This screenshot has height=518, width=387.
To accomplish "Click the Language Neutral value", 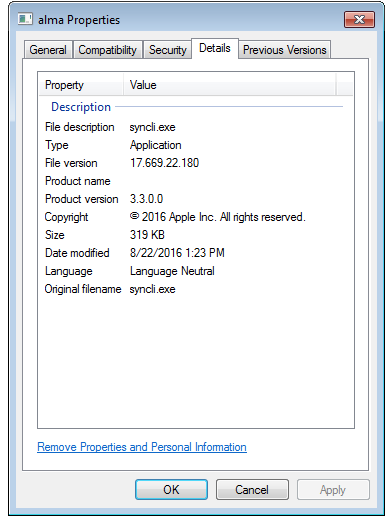I will [x=172, y=271].
